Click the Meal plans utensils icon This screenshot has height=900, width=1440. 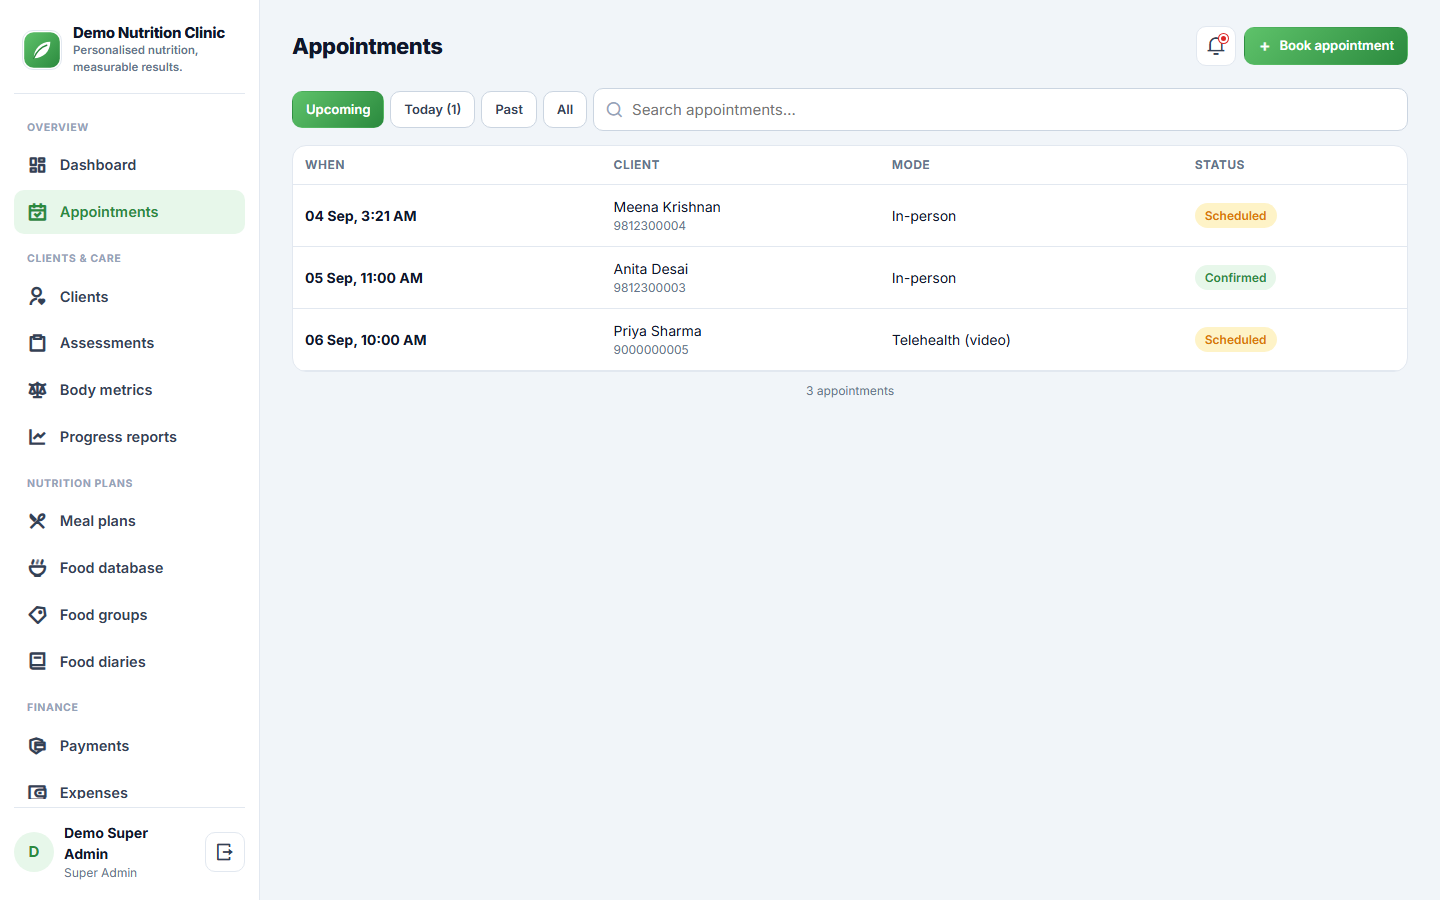[37, 521]
